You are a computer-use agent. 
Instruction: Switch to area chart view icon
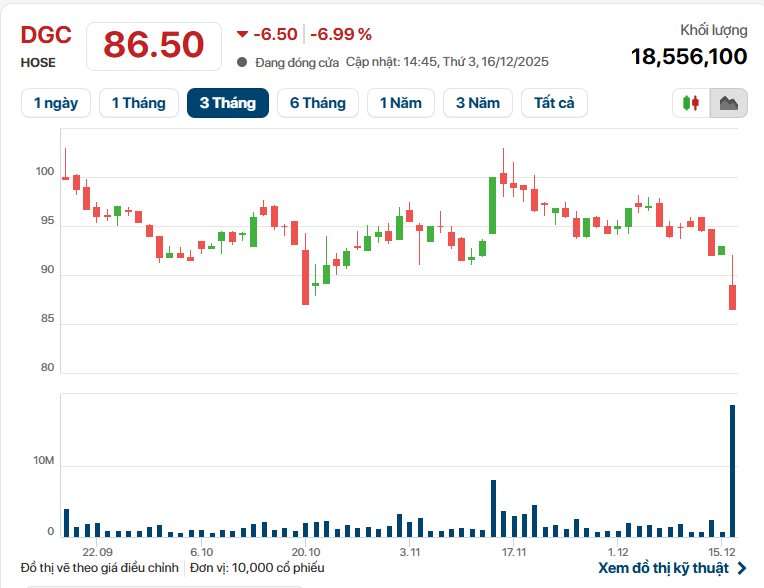pyautogui.click(x=728, y=103)
